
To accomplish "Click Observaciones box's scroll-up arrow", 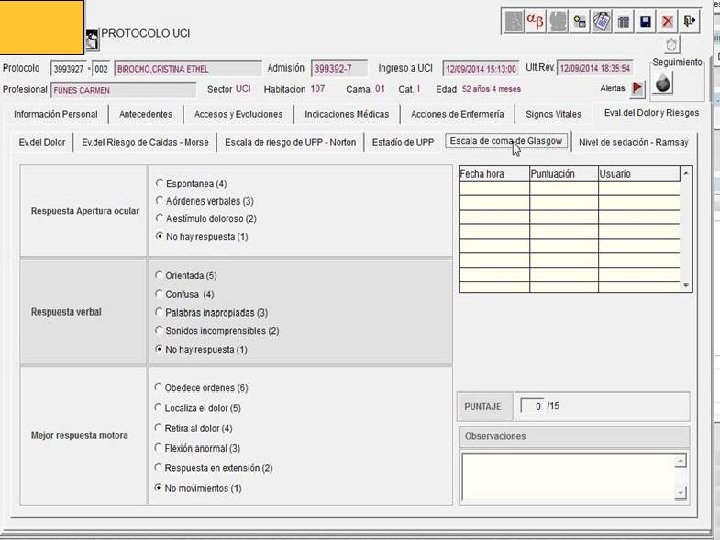I will pos(681,461).
